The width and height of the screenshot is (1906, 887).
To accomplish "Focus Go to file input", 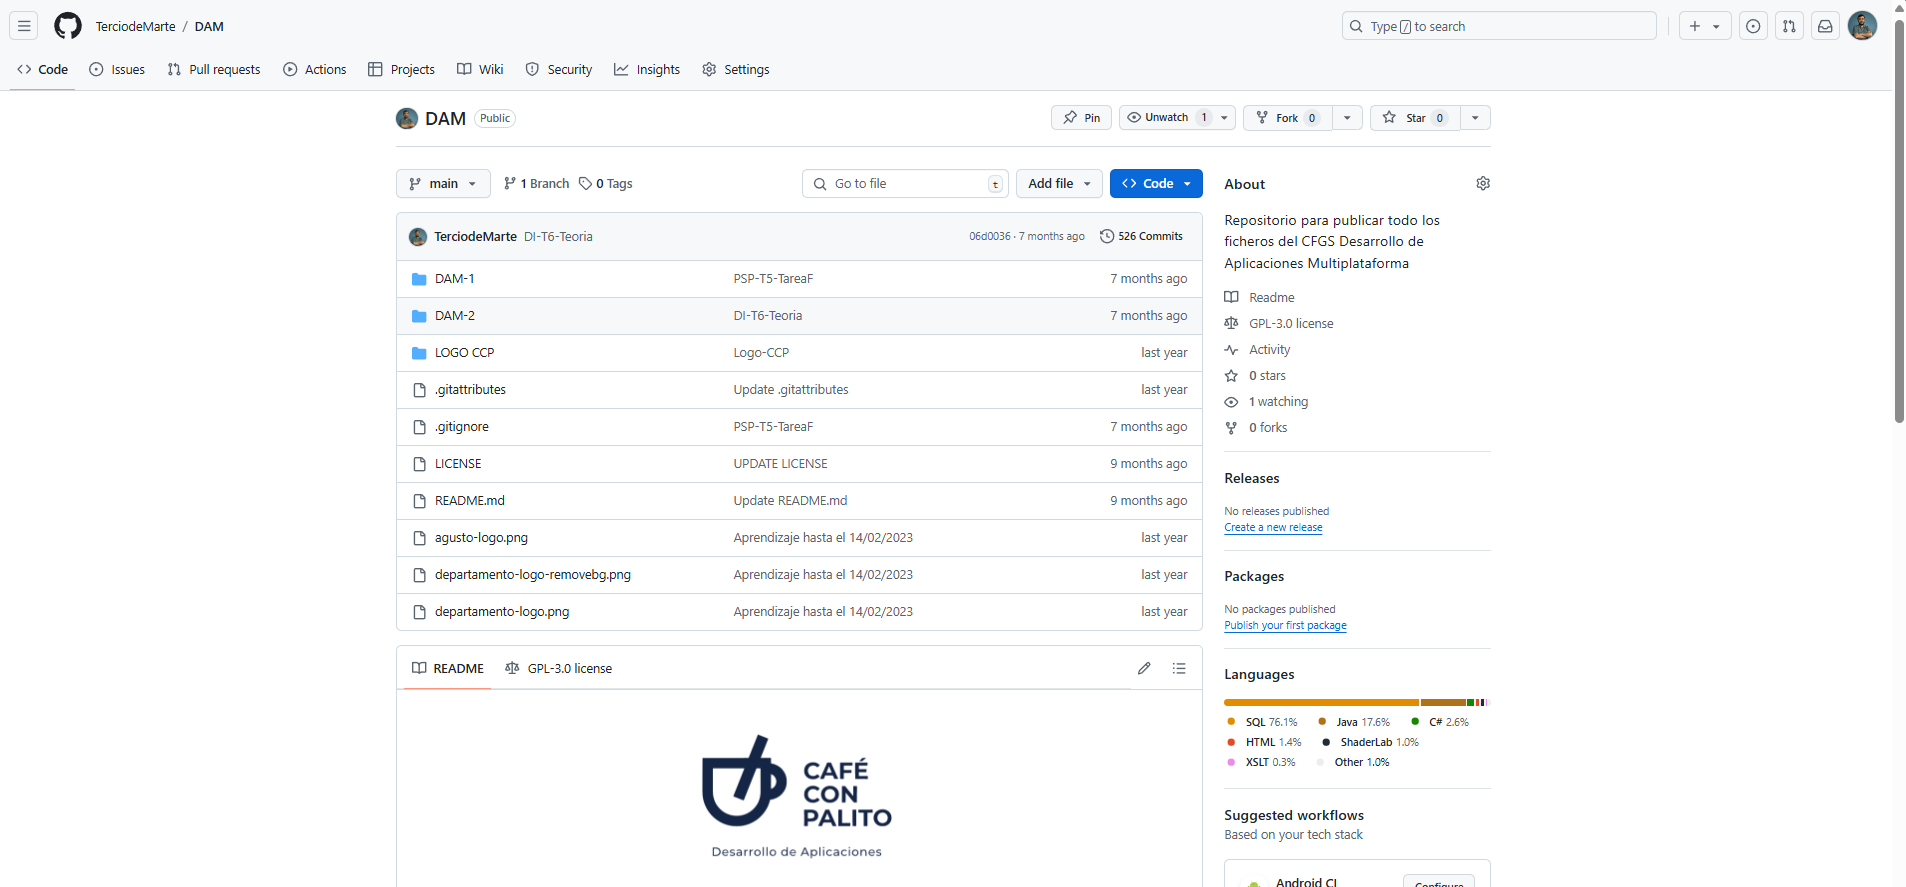I will coord(905,184).
